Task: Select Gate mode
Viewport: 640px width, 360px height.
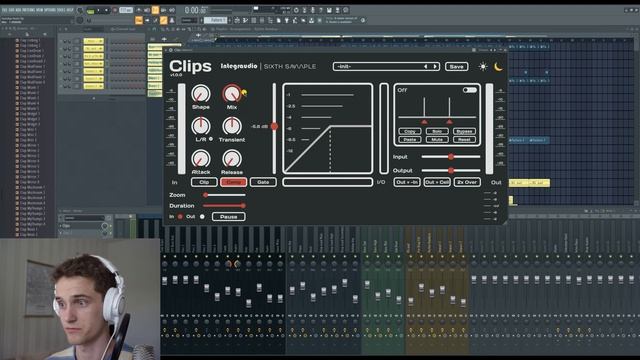Action: point(263,182)
